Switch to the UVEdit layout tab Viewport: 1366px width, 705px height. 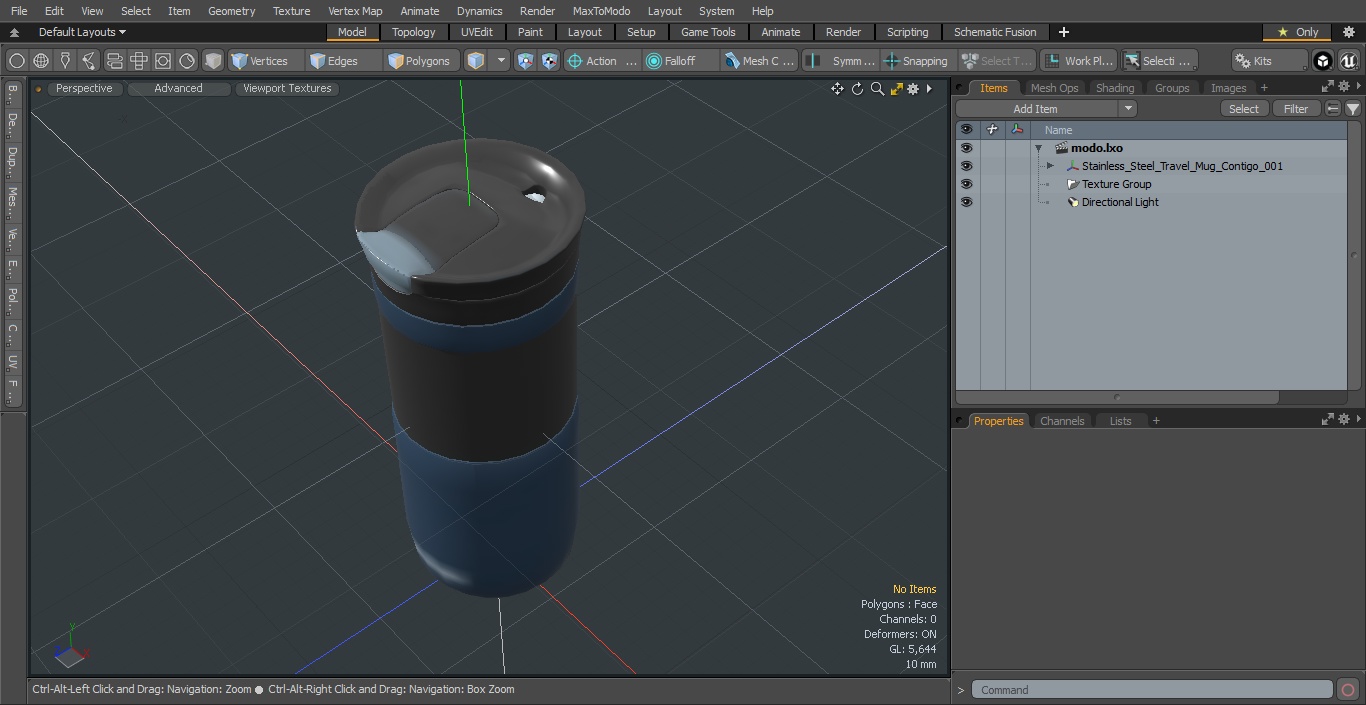(477, 32)
